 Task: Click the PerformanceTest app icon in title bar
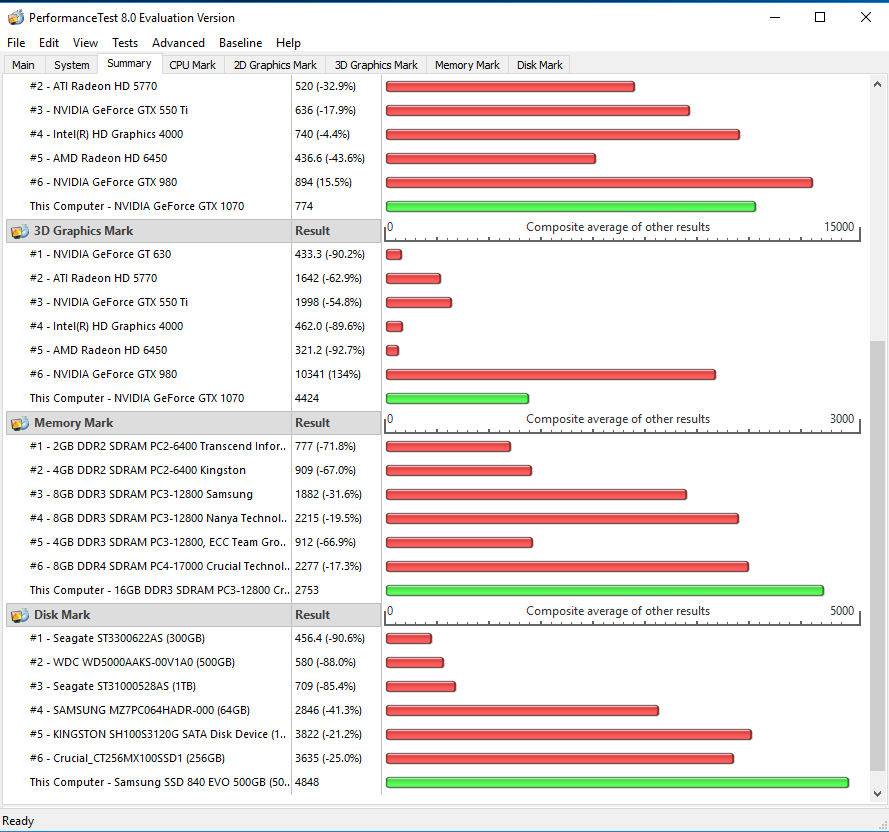(15, 18)
